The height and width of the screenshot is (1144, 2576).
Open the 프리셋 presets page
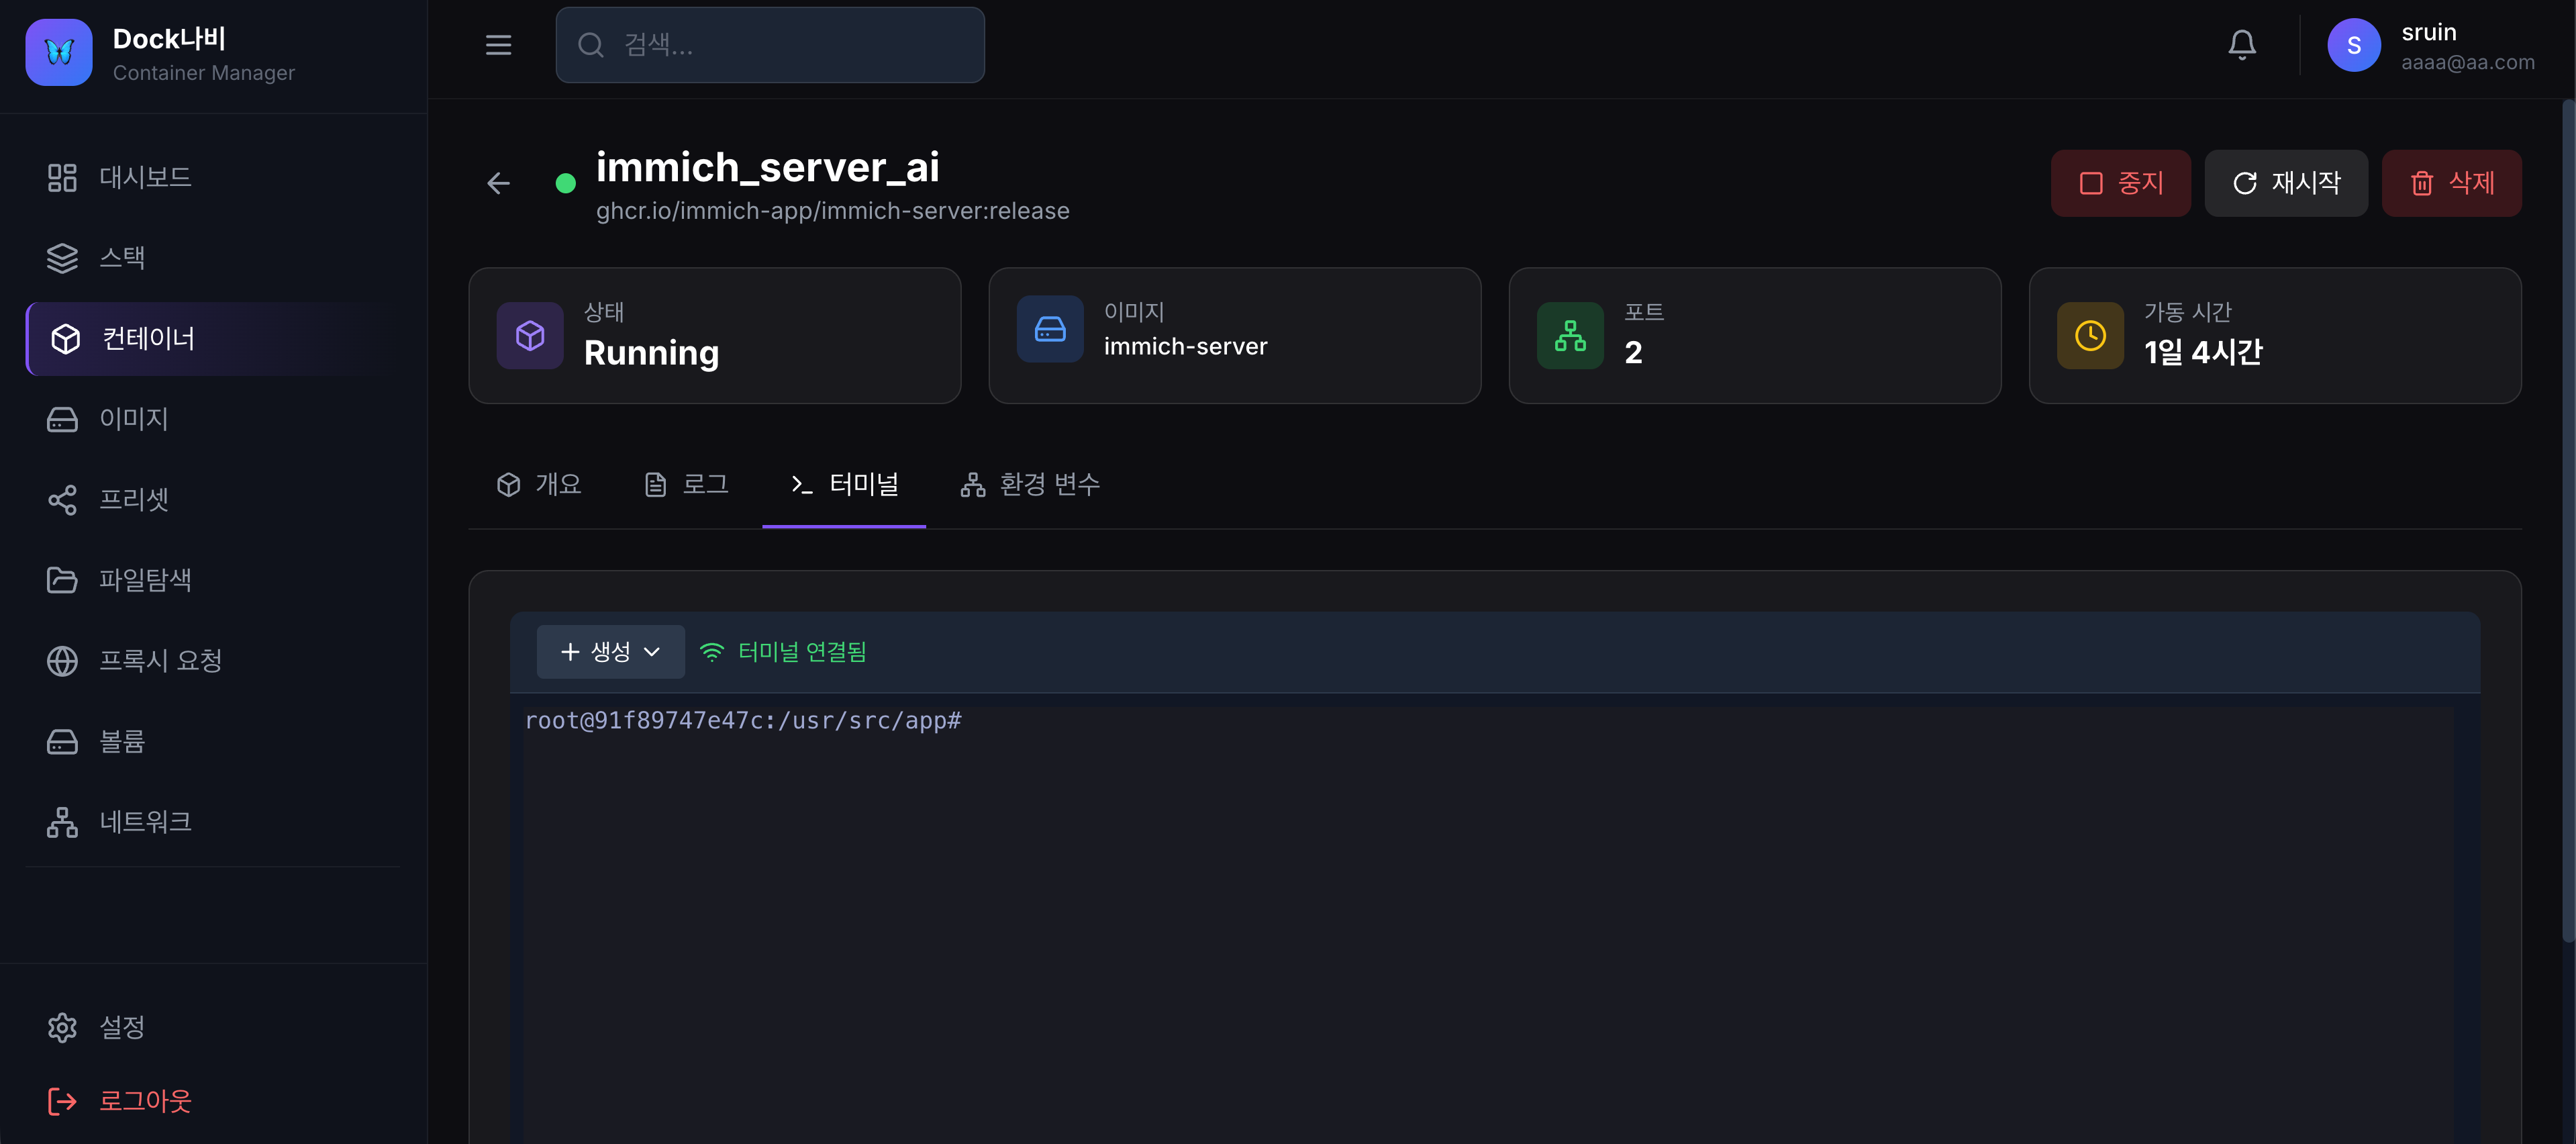coord(133,499)
